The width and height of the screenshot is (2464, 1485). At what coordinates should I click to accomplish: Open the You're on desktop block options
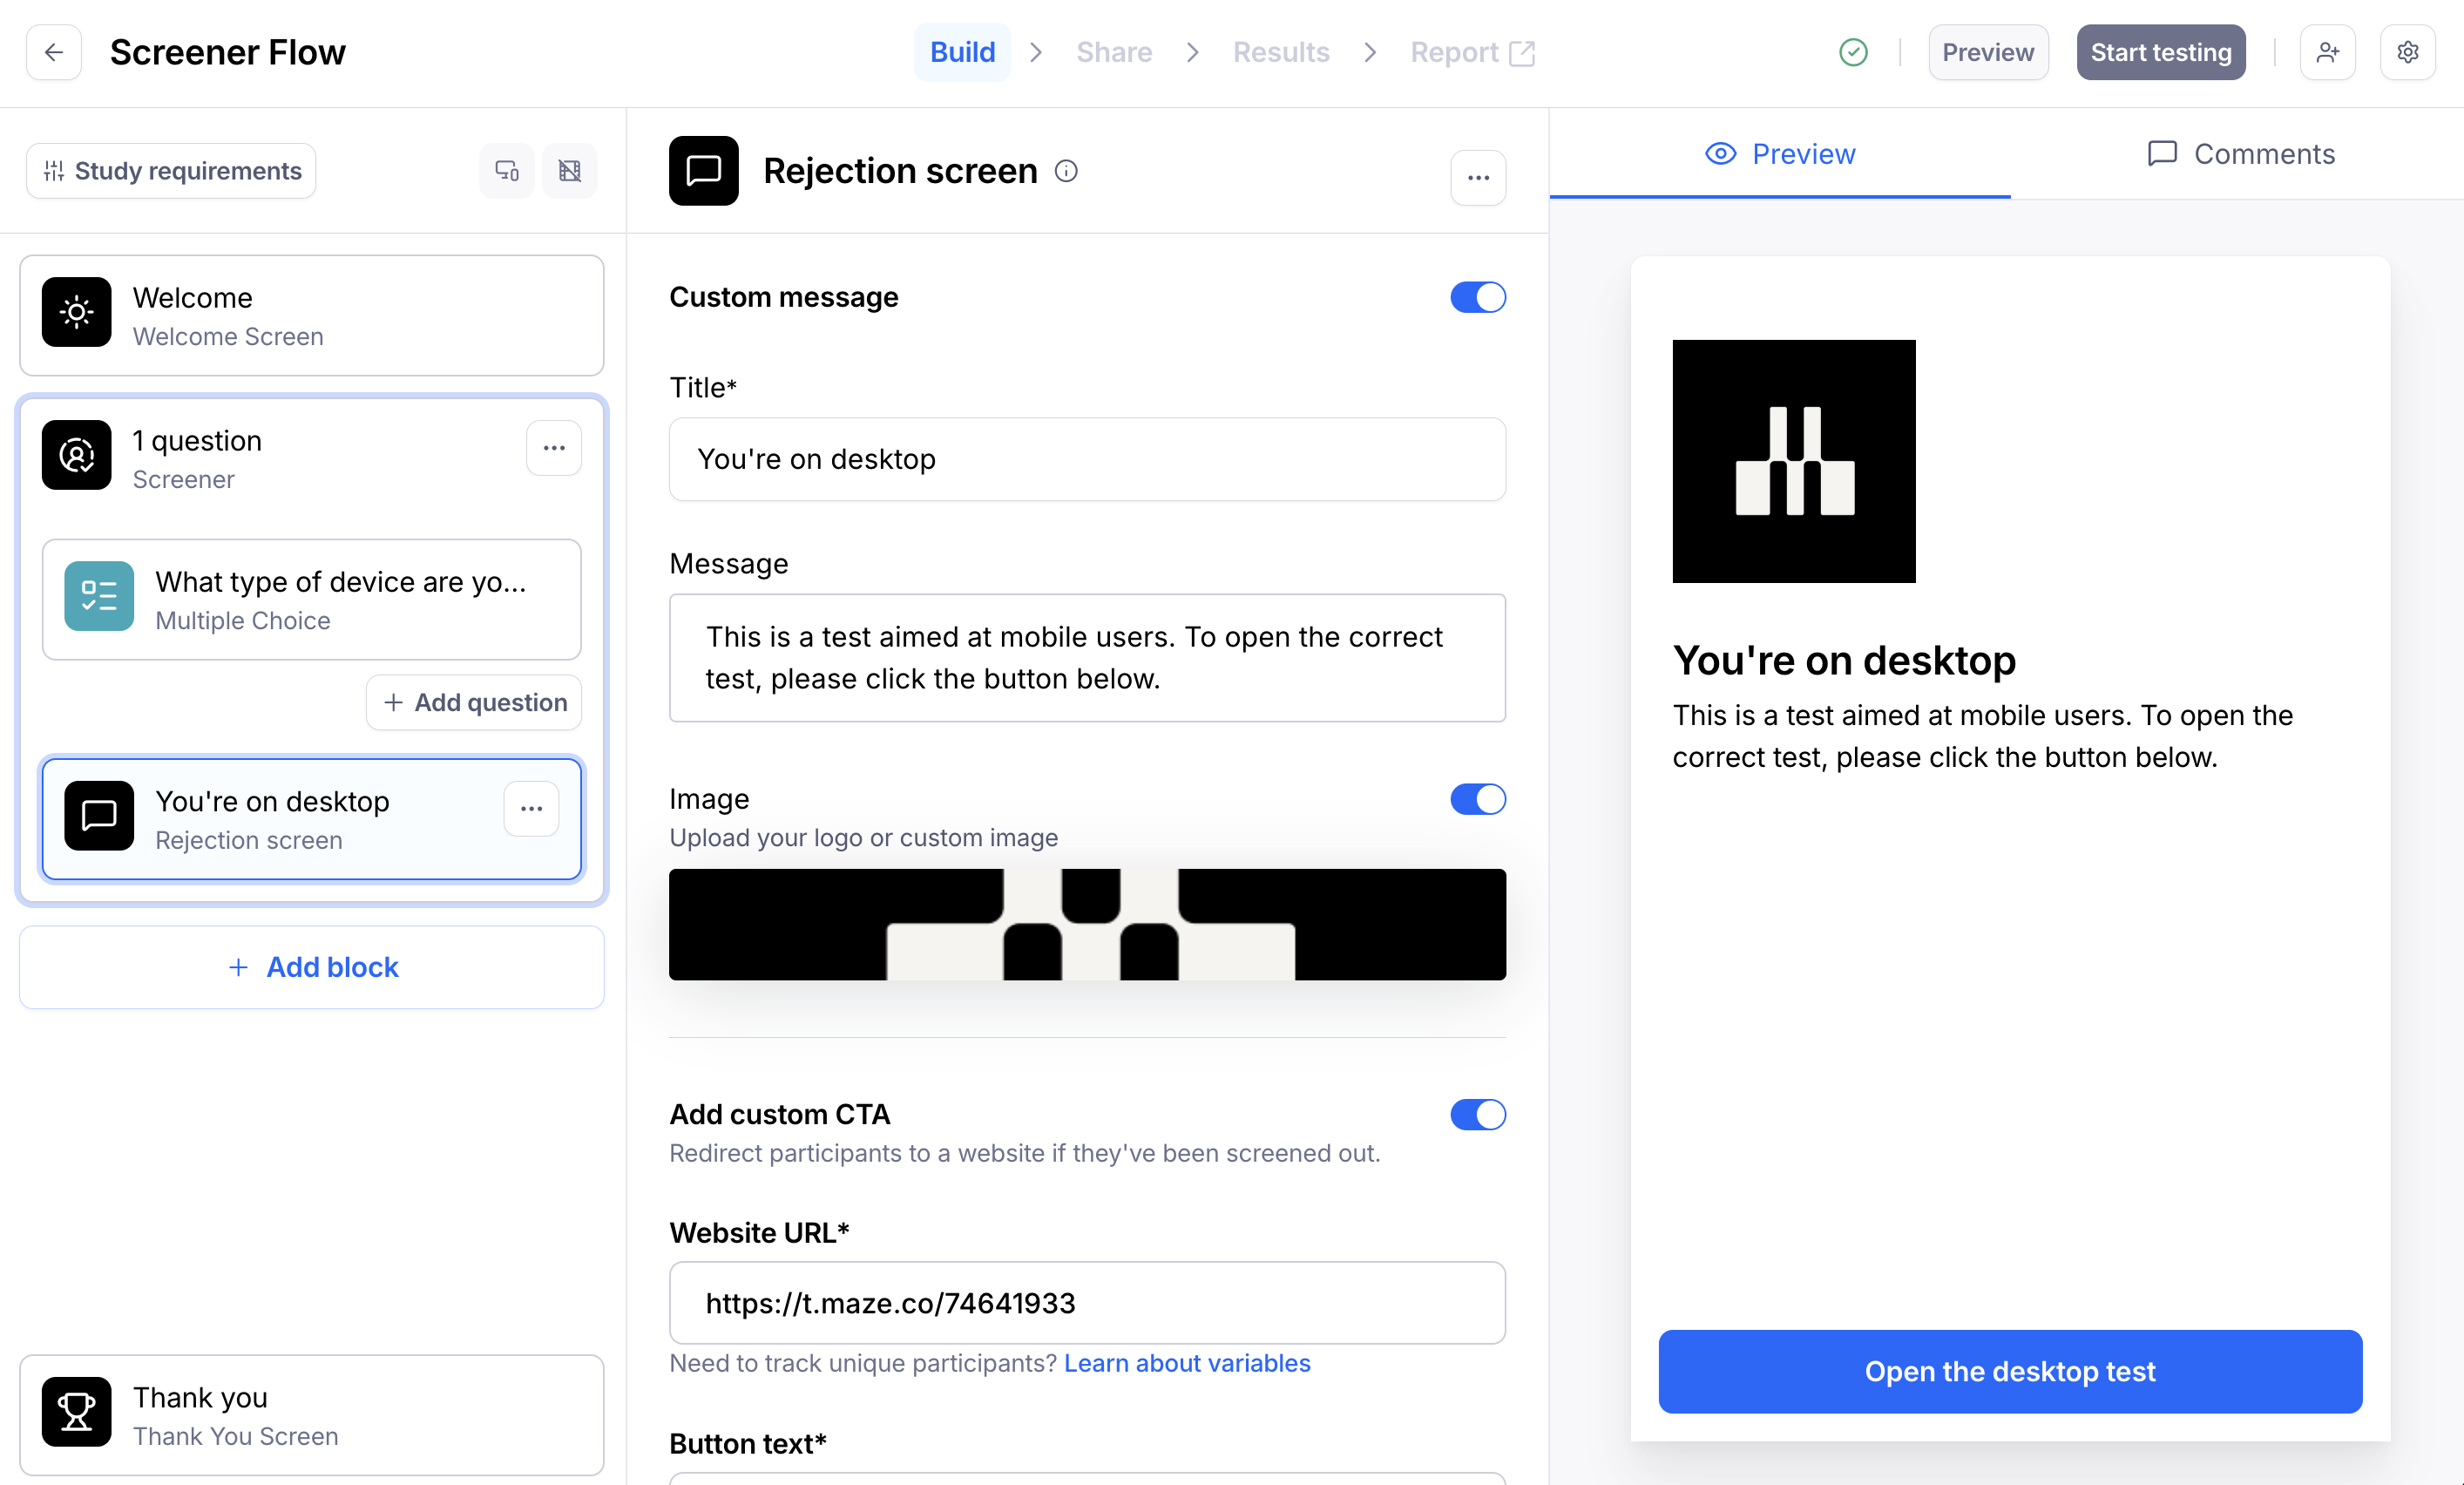531,808
